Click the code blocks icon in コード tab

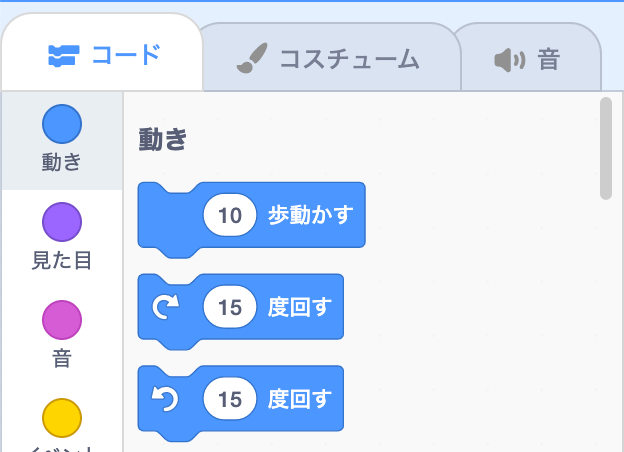64,55
